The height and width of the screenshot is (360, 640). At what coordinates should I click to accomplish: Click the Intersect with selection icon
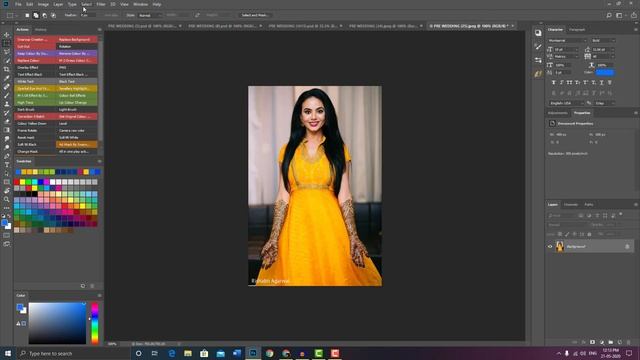pyautogui.click(x=53, y=15)
